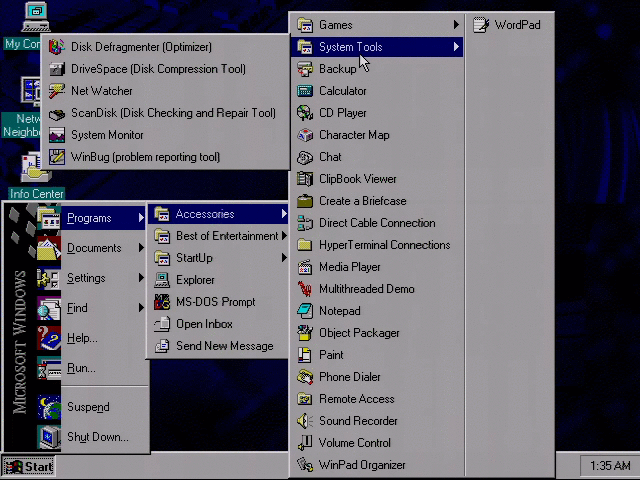Open Explorer from the Programs menu

[218, 280]
